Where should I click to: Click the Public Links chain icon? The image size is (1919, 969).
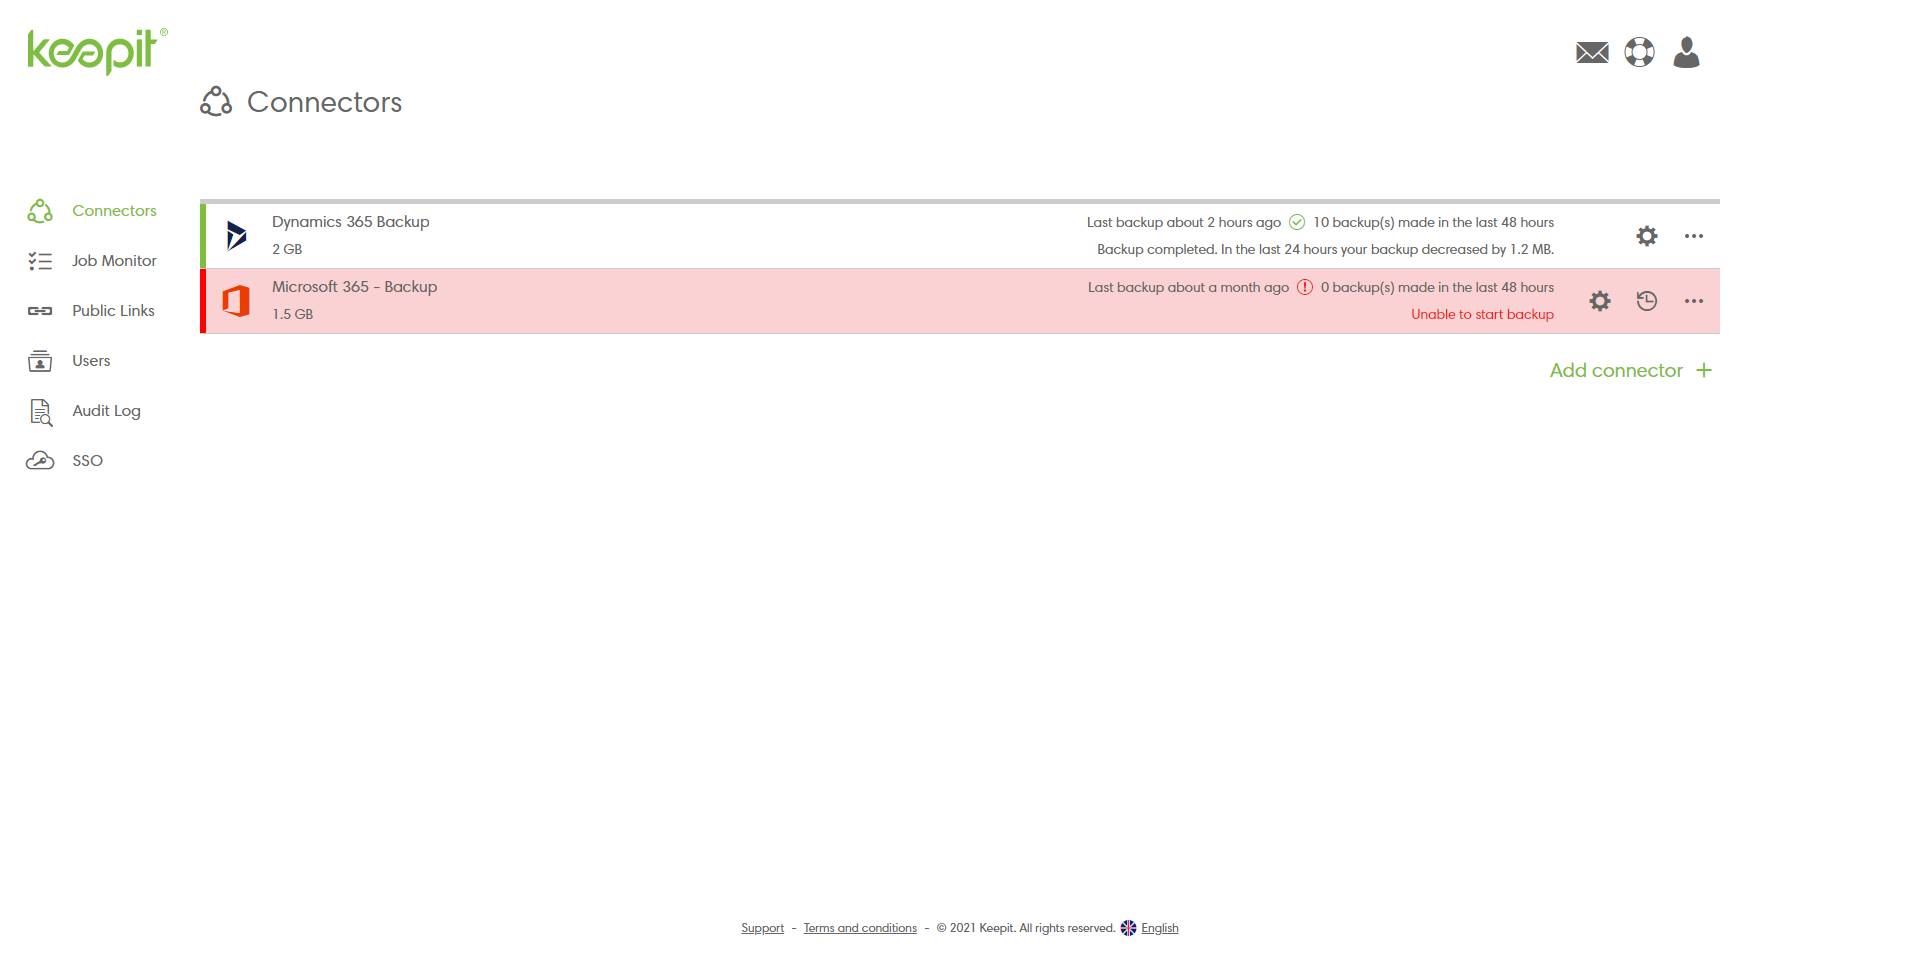coord(40,311)
